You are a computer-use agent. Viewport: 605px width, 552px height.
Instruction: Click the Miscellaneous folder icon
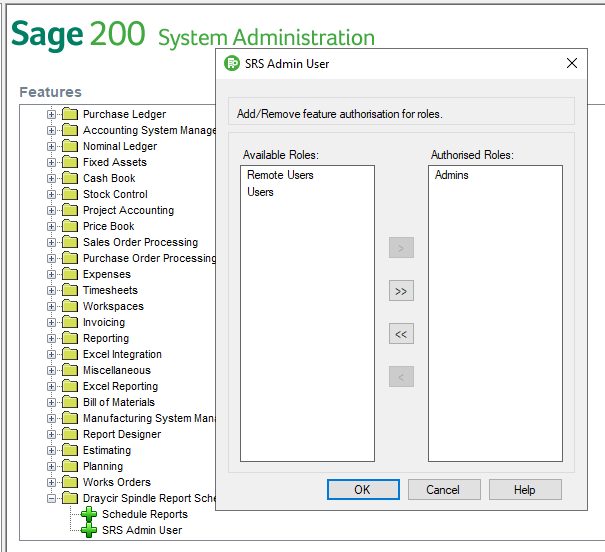tap(70, 370)
